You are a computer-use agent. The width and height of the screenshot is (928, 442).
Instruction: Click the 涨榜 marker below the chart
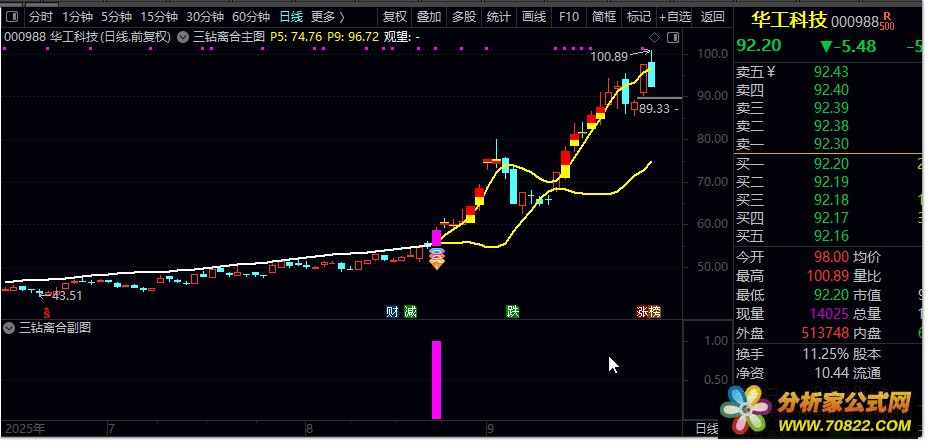coord(648,312)
